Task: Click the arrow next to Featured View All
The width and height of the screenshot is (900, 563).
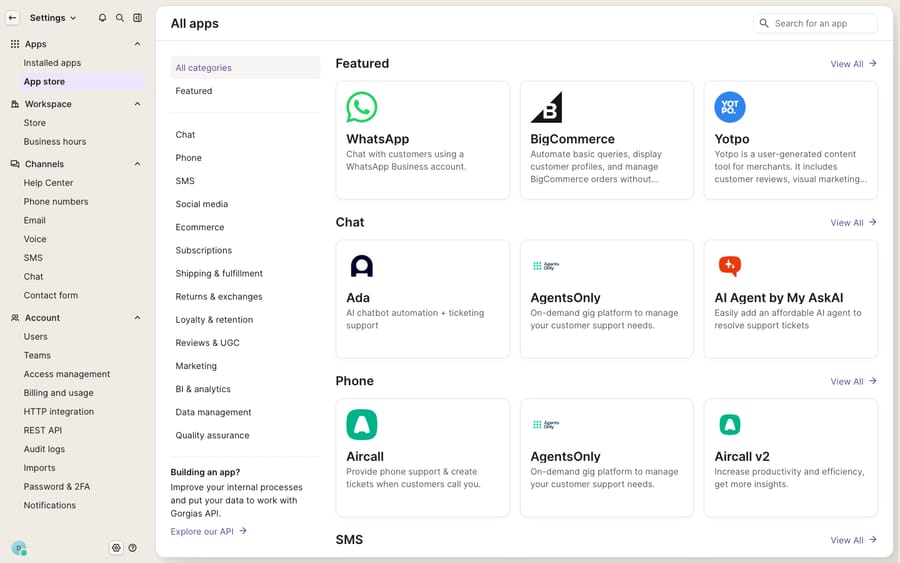Action: tap(872, 64)
